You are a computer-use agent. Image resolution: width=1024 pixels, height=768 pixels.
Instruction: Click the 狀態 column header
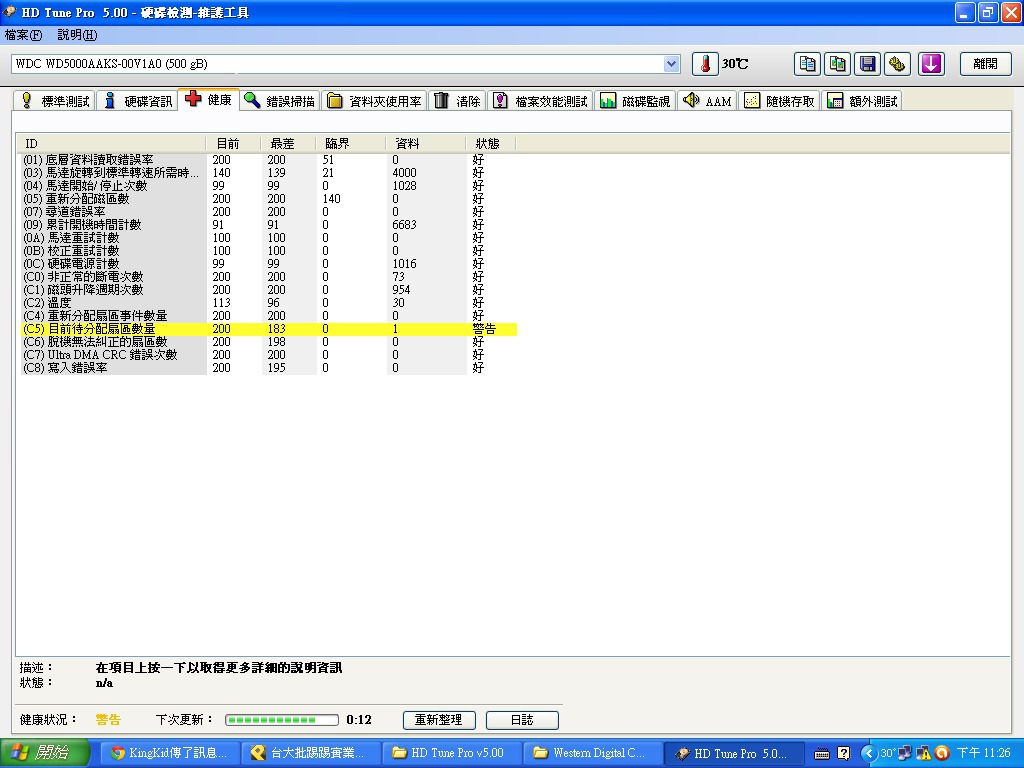490,144
